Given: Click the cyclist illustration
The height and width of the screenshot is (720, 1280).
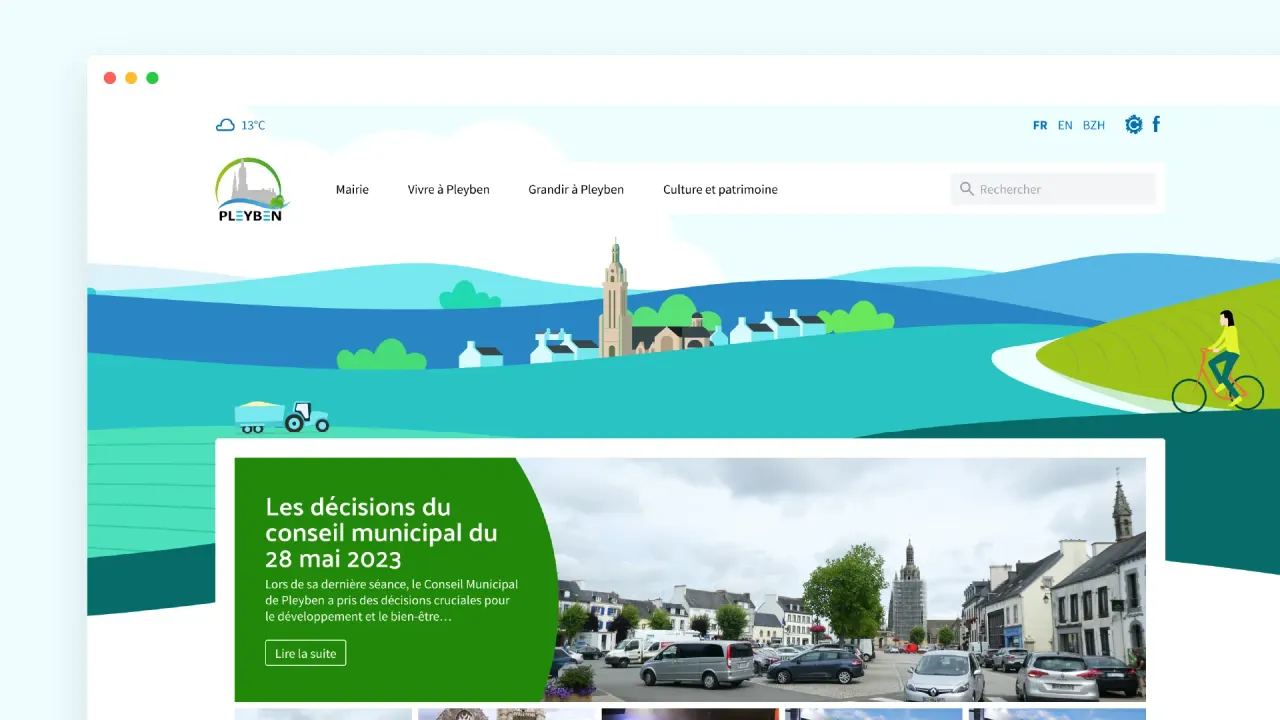Looking at the screenshot, I should [x=1220, y=363].
